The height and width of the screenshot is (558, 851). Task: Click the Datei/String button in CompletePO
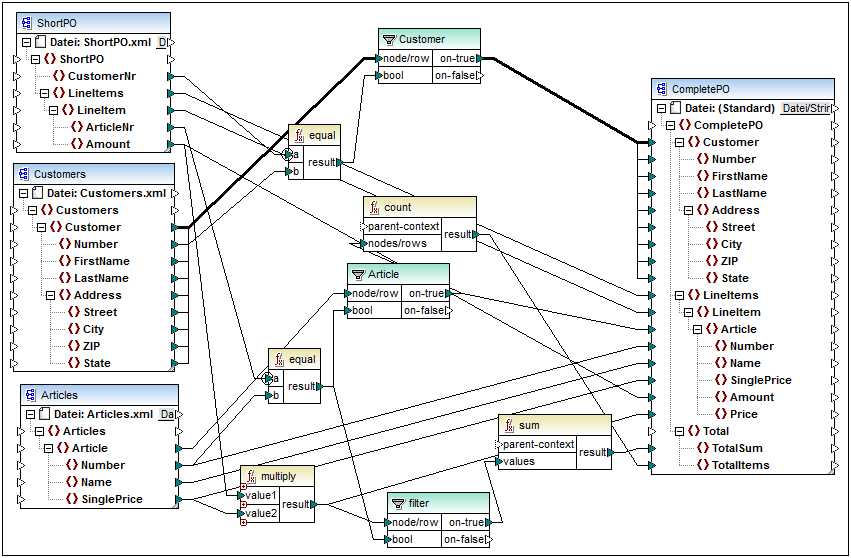pyautogui.click(x=804, y=108)
